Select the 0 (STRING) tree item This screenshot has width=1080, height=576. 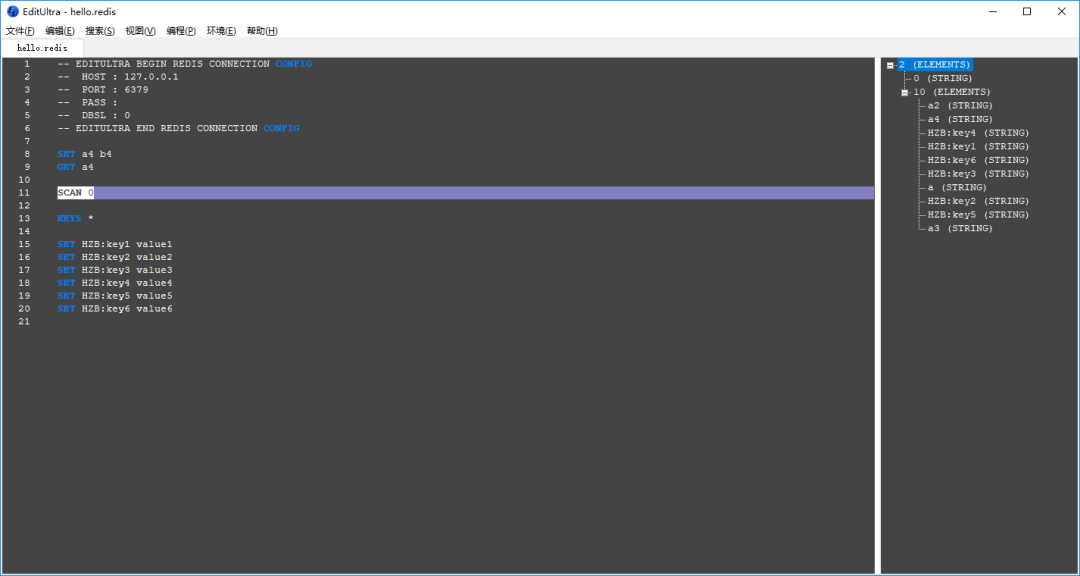[943, 79]
